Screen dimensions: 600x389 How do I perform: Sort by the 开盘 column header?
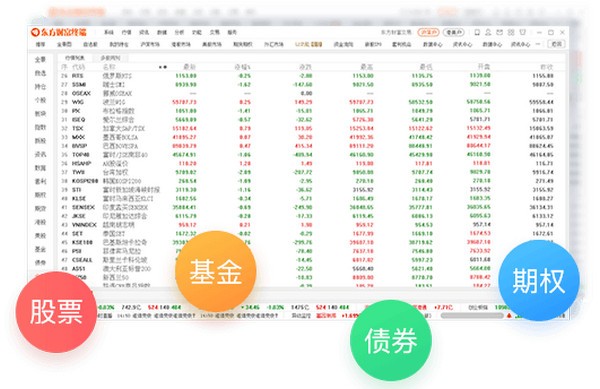pos(484,67)
